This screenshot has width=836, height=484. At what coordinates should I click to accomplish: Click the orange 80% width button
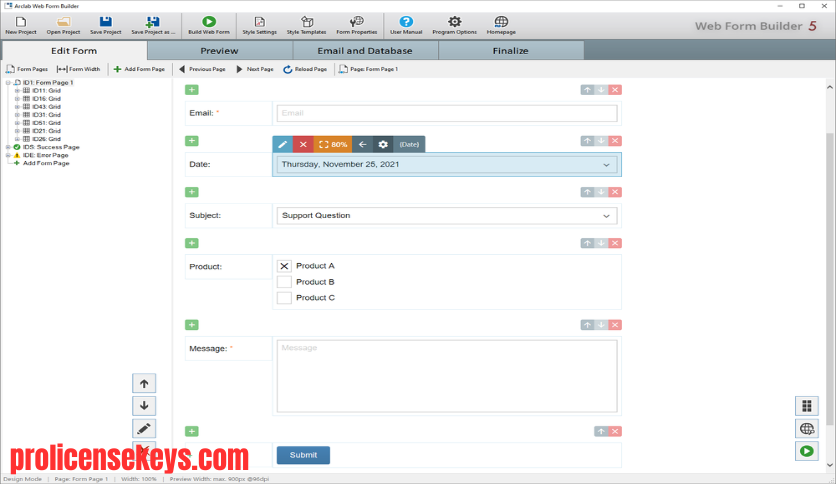tap(333, 144)
